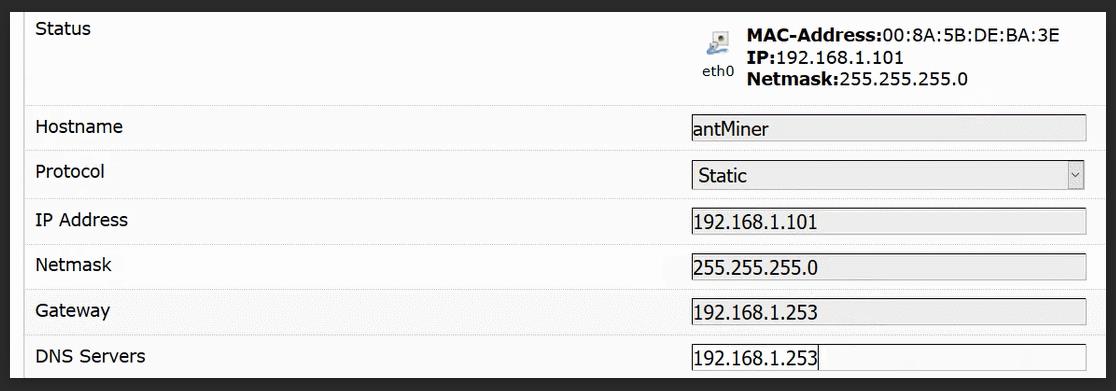Viewport: 1116px width, 391px height.
Task: Click the Hostname field containing antMiner
Action: [889, 128]
